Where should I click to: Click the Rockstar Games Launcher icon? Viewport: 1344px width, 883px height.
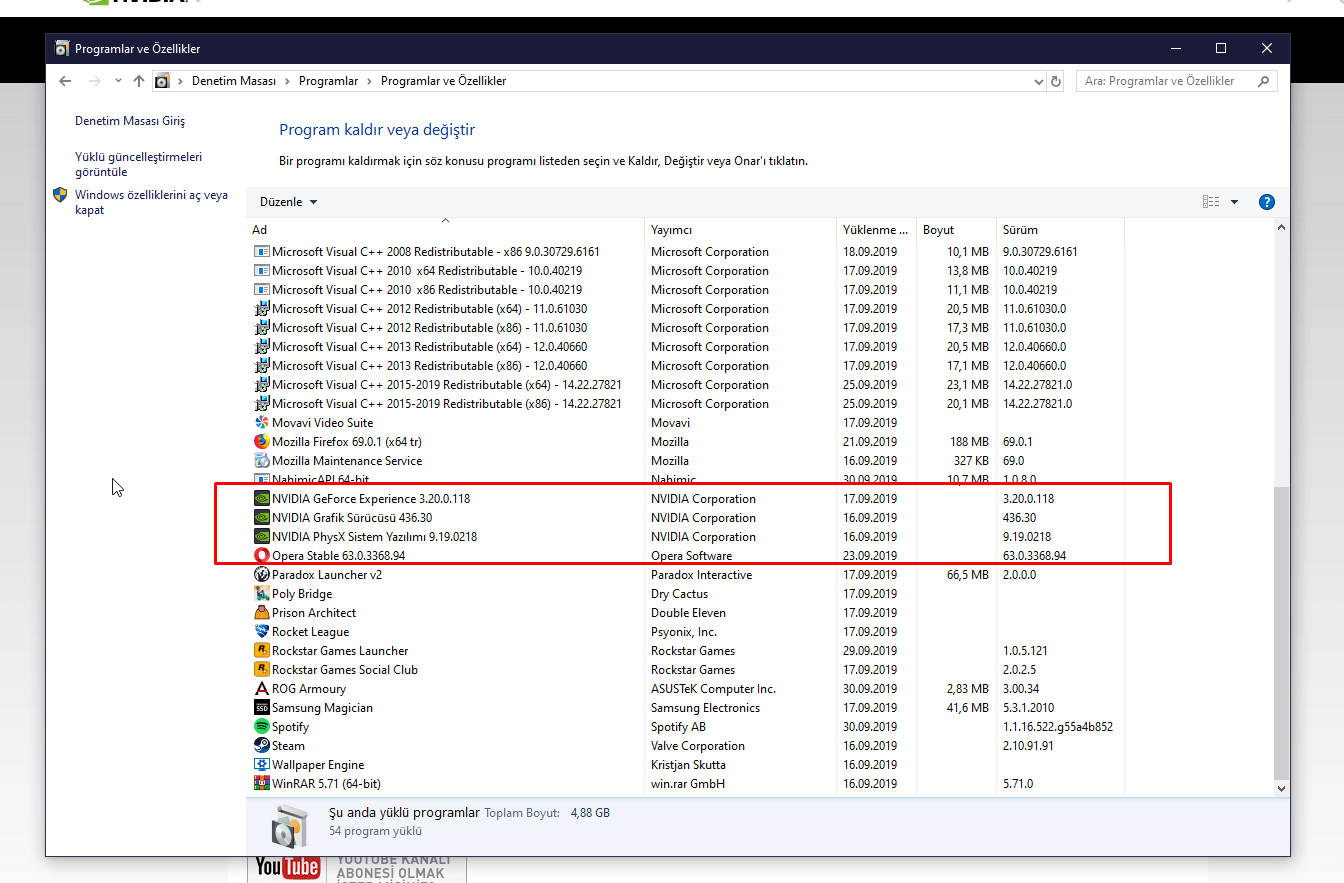pos(262,651)
